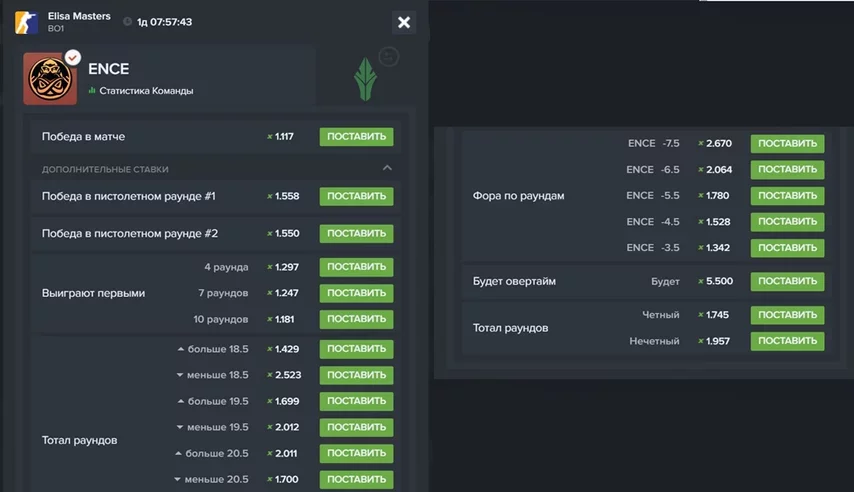Image resolution: width=854 pixels, height=492 pixels.
Task: Bet on Победа в пистолетном раунде #2
Action: click(x=356, y=233)
